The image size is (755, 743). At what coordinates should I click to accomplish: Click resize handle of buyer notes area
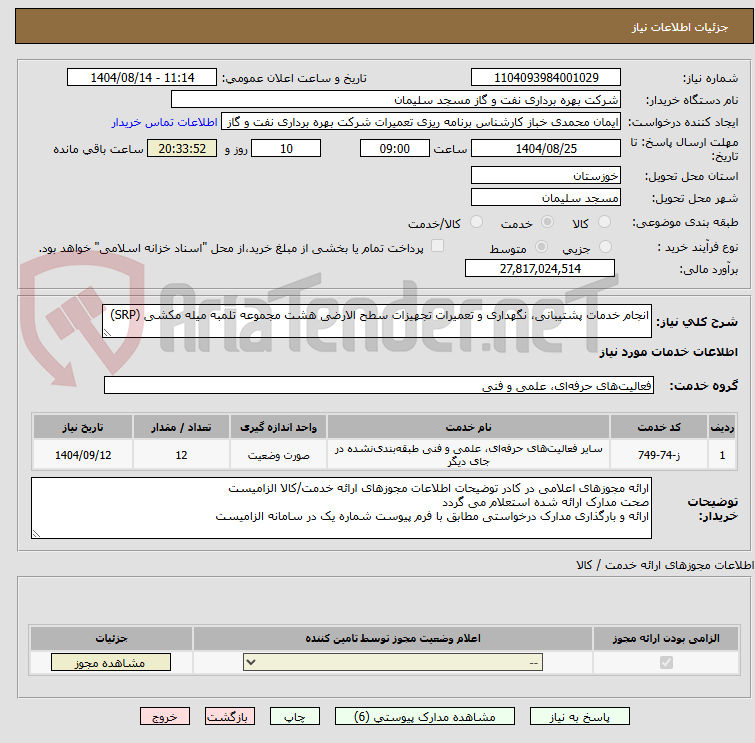[36, 534]
